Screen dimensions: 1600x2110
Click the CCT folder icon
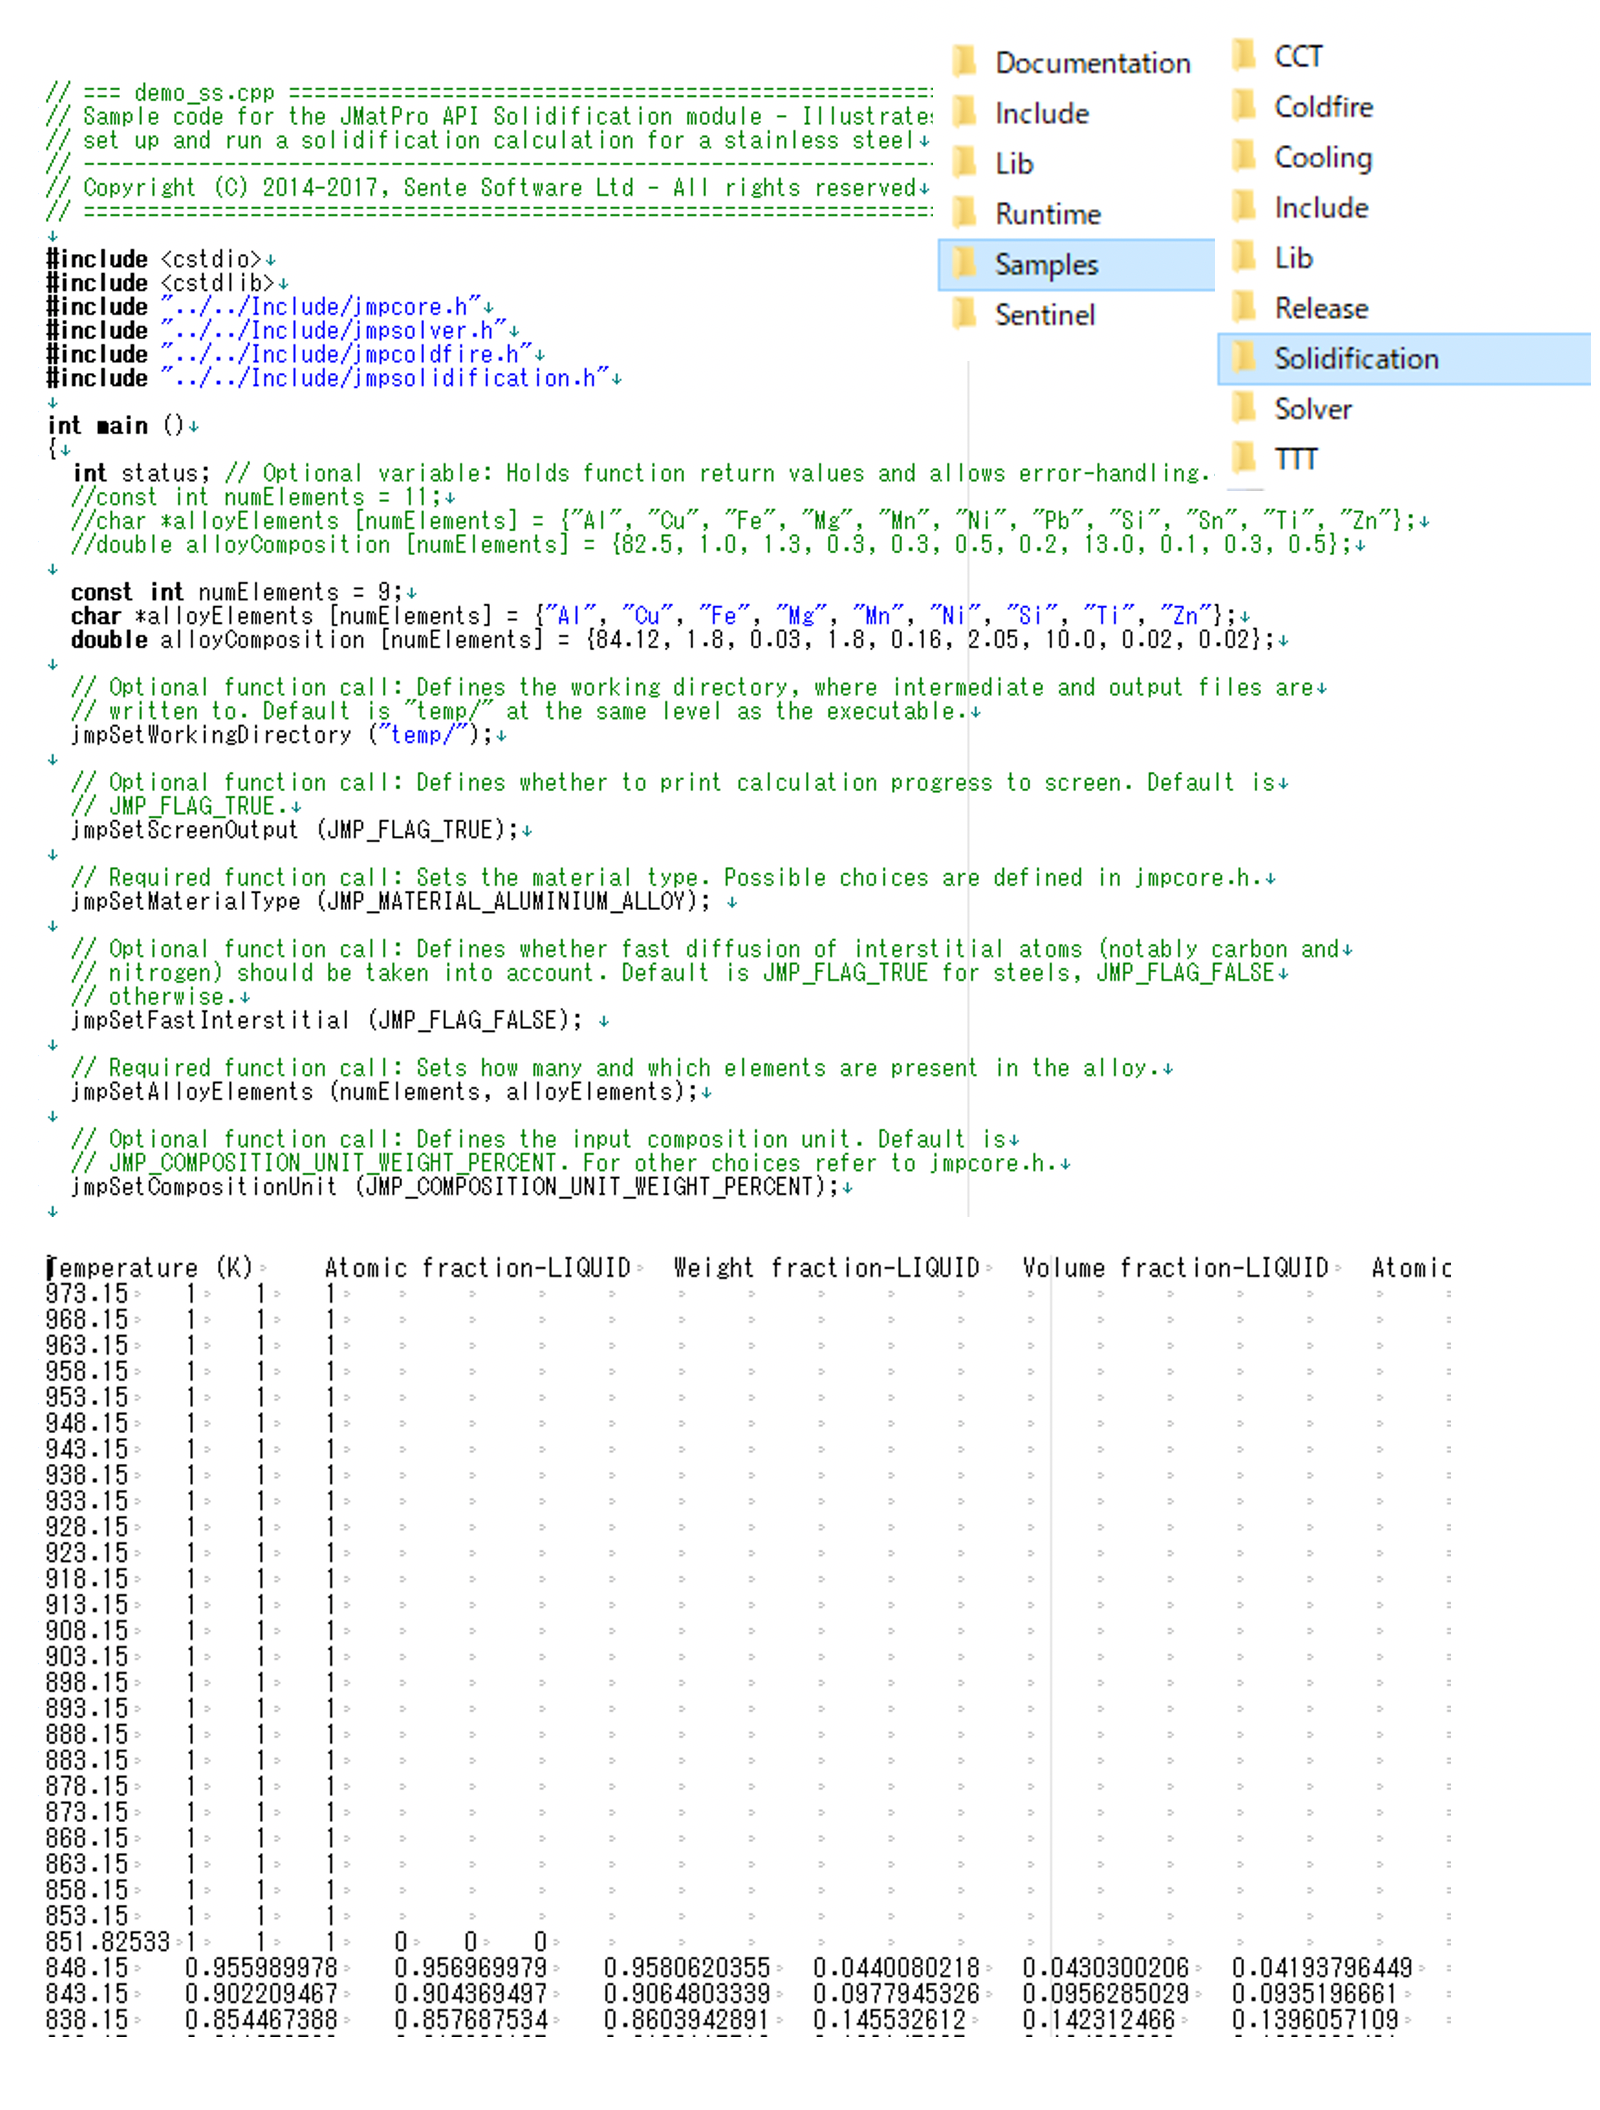tap(1244, 55)
